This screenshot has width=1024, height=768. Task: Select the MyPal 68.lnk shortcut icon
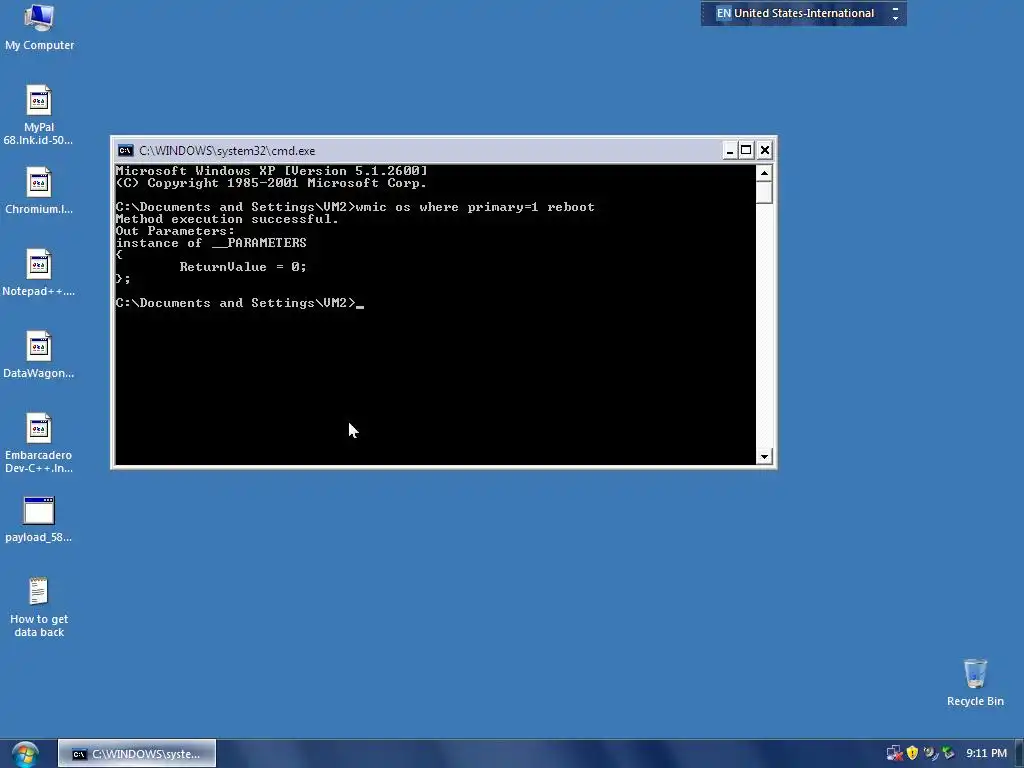coord(39,115)
